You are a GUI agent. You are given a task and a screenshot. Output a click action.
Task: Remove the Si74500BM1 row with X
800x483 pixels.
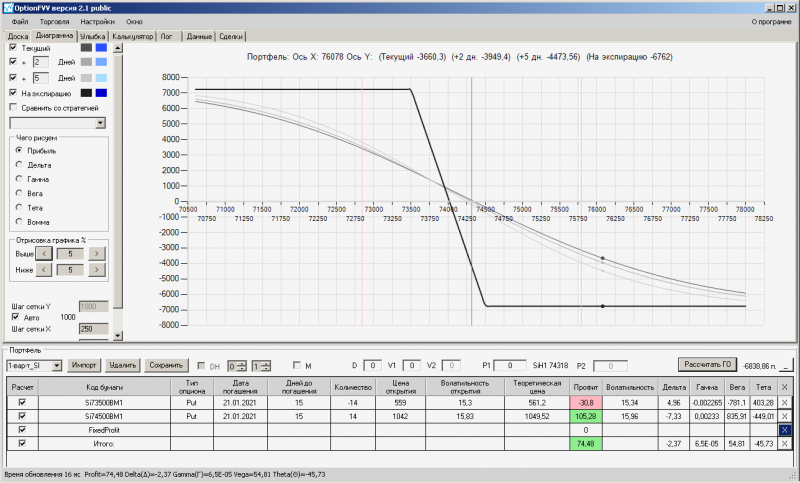pos(784,416)
